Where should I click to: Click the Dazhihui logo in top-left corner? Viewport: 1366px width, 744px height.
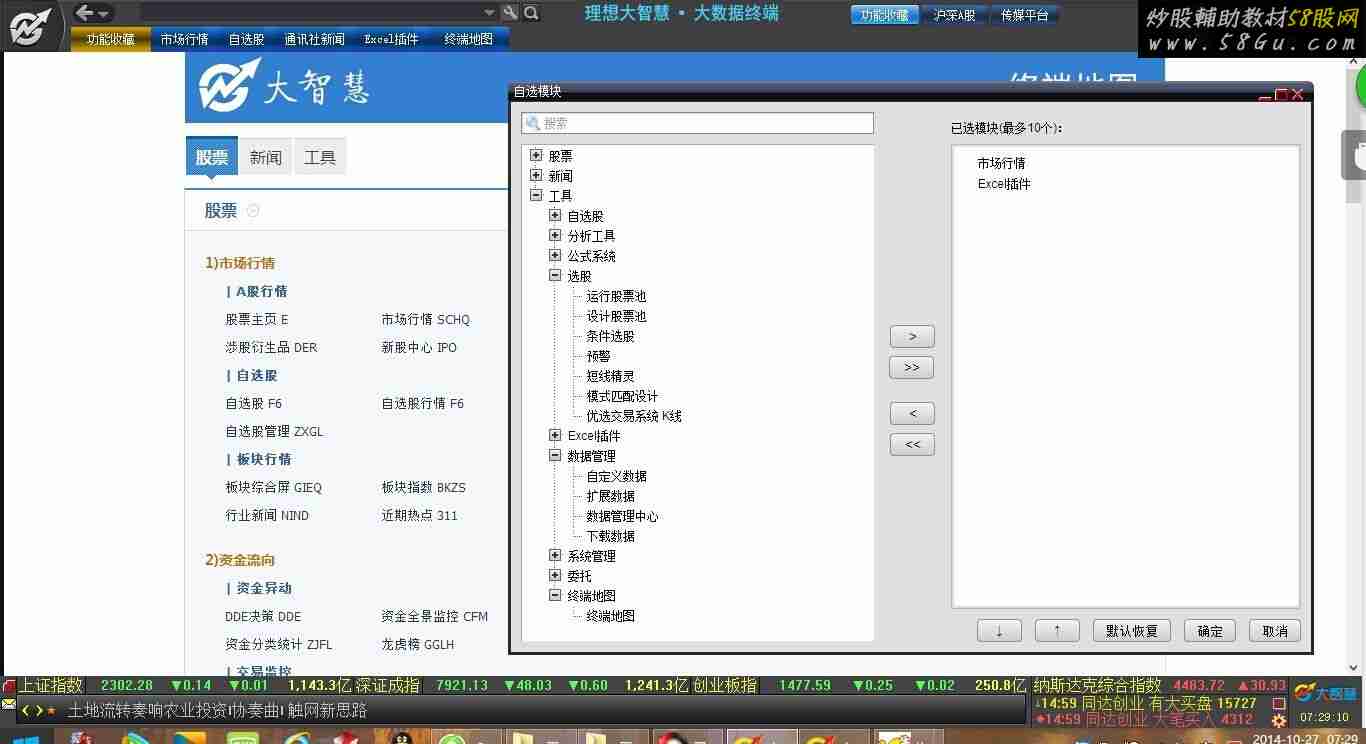pyautogui.click(x=31, y=25)
